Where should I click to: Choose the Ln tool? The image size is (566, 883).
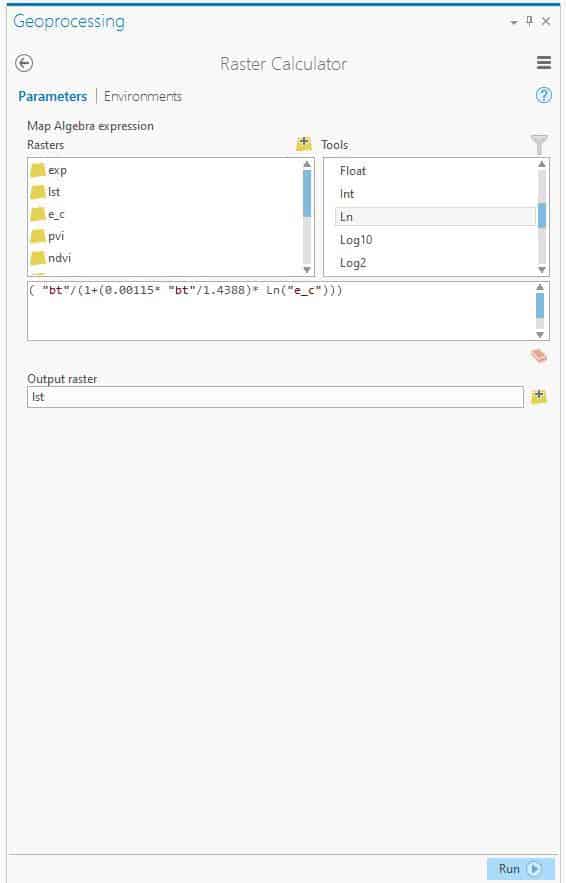click(435, 217)
